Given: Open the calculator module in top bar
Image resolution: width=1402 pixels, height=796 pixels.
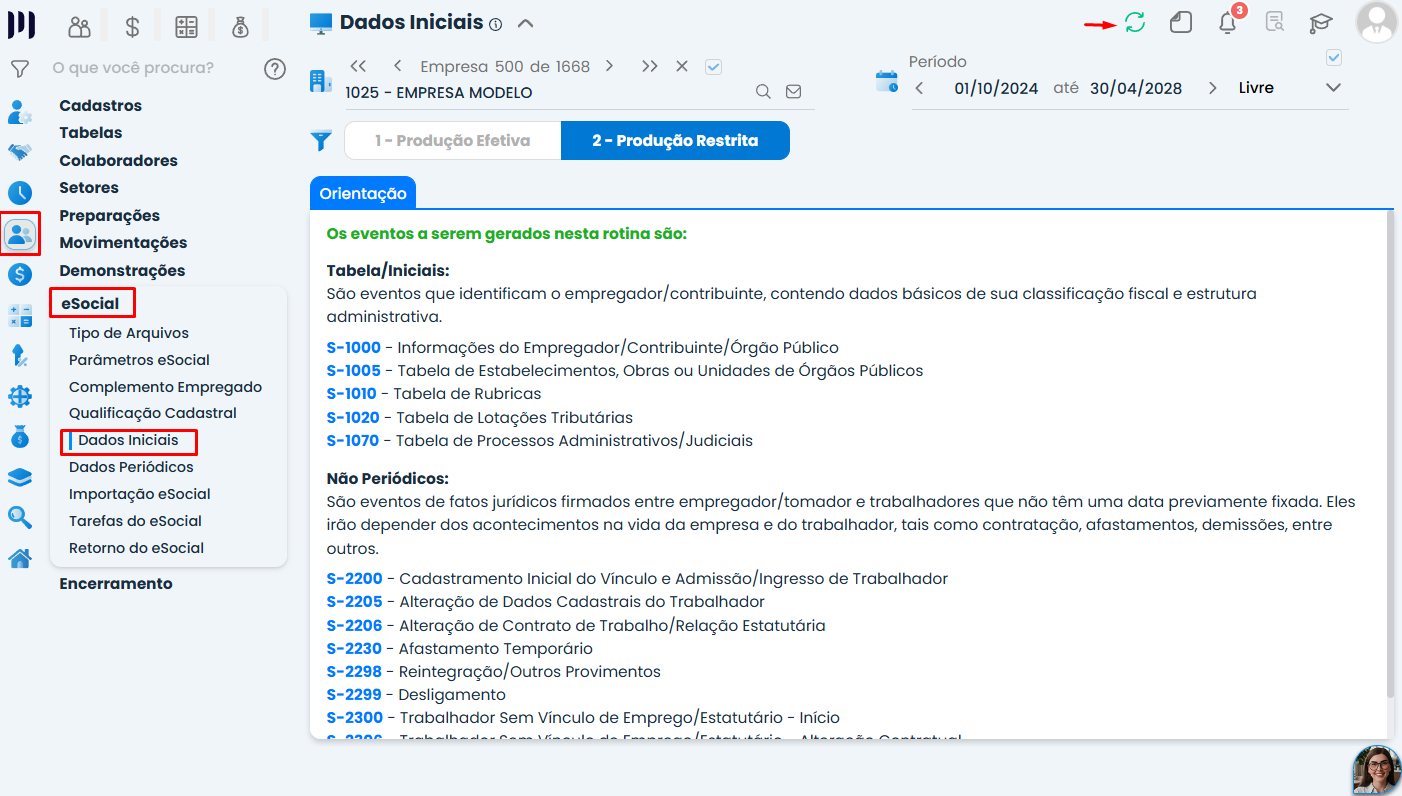Looking at the screenshot, I should click(186, 27).
